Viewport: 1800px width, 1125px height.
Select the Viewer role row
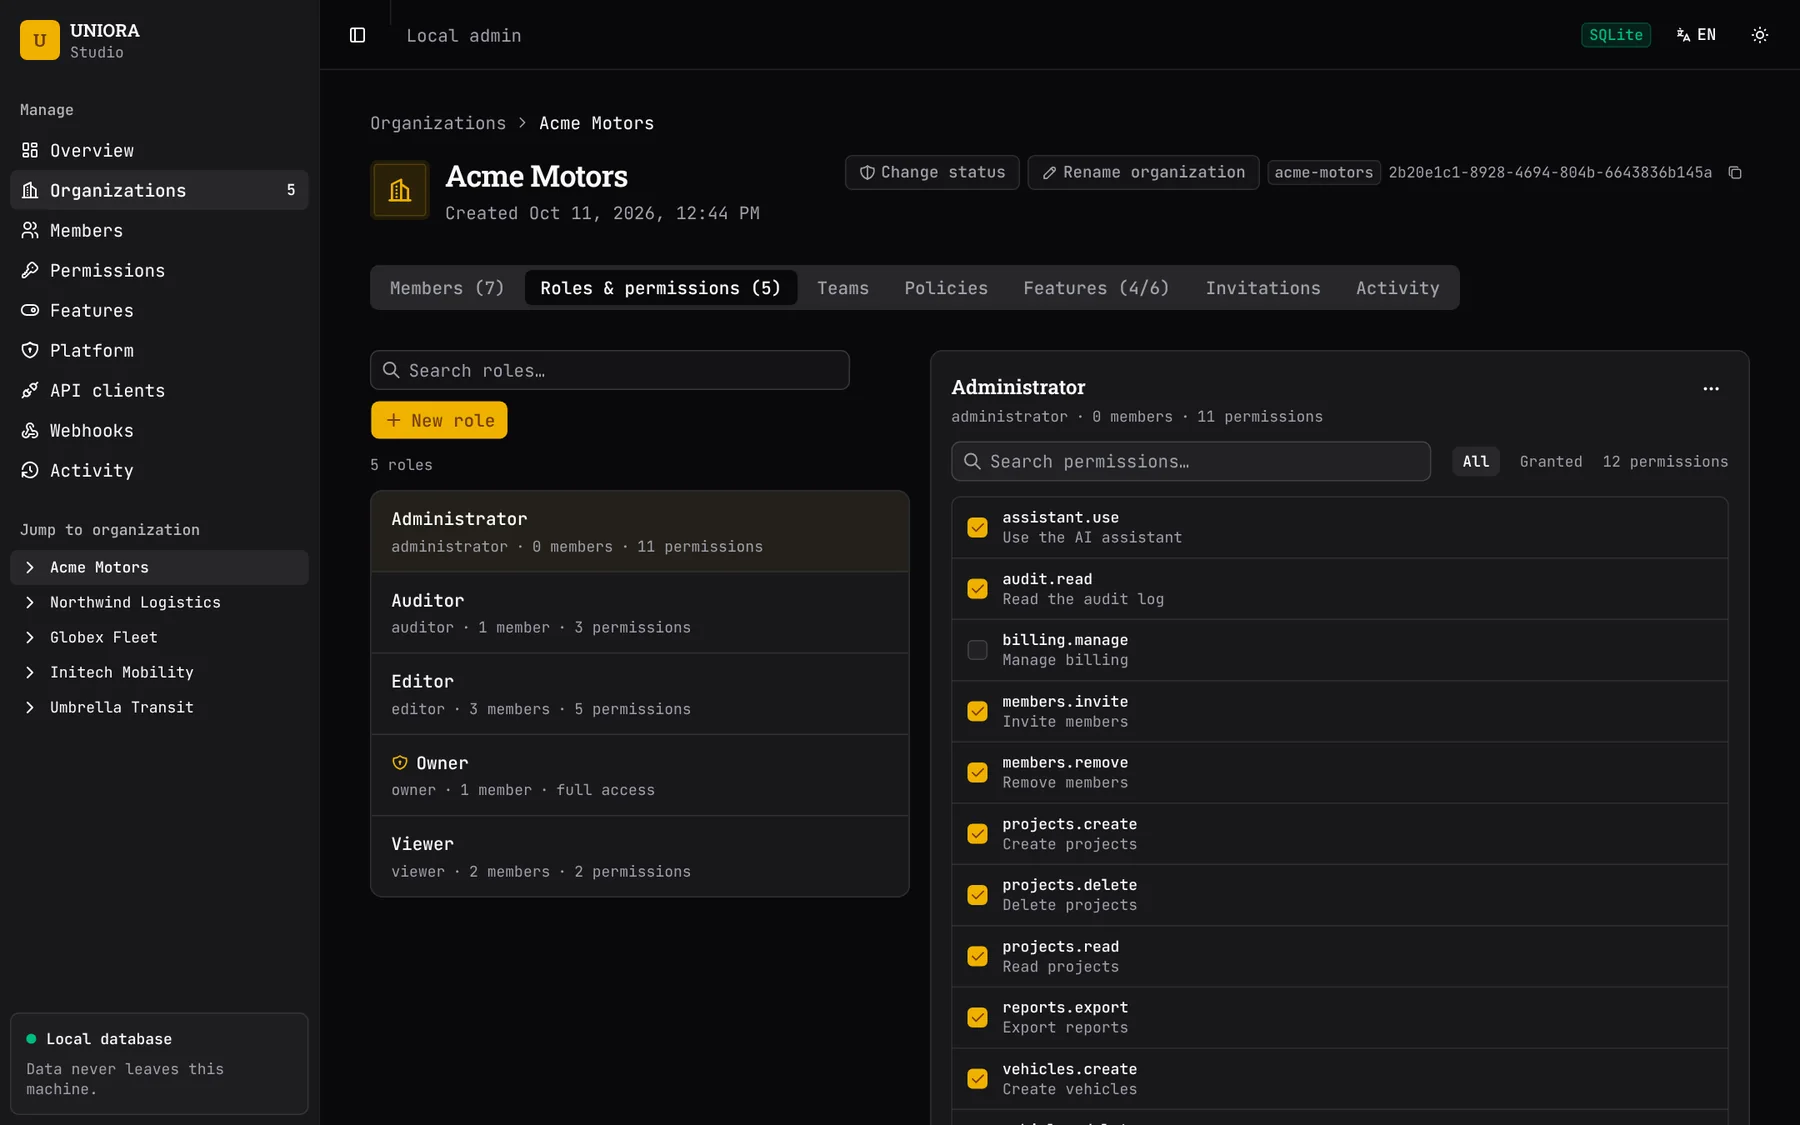pyautogui.click(x=640, y=857)
